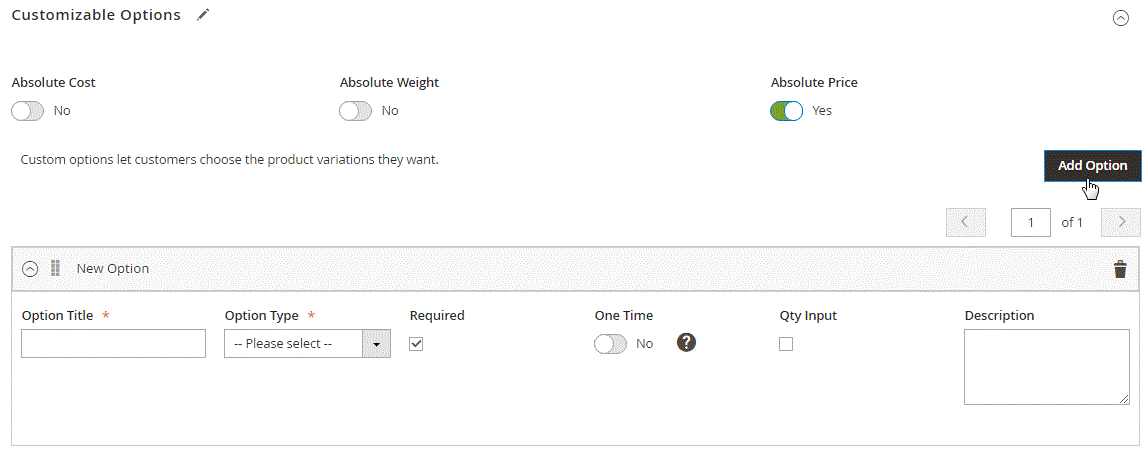Go to the previous options page
This screenshot has width=1145, height=453.
[x=965, y=222]
